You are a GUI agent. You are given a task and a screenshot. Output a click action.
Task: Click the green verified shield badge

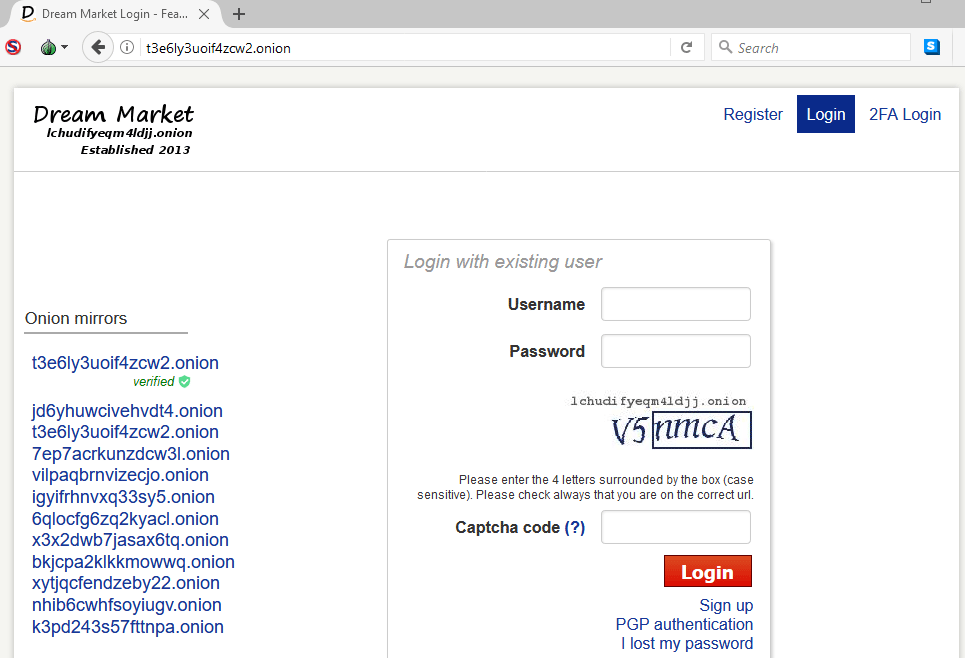[x=184, y=382]
